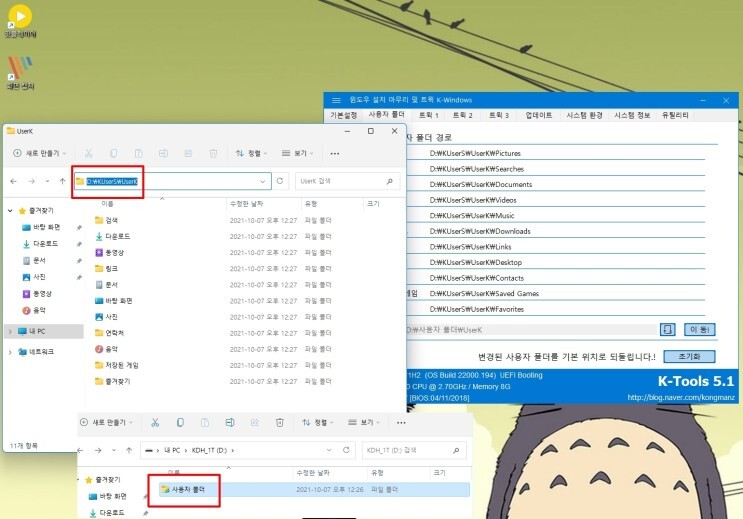Open the striped colorful desktop shortcut icon
This screenshot has width=743, height=519.
tap(20, 73)
